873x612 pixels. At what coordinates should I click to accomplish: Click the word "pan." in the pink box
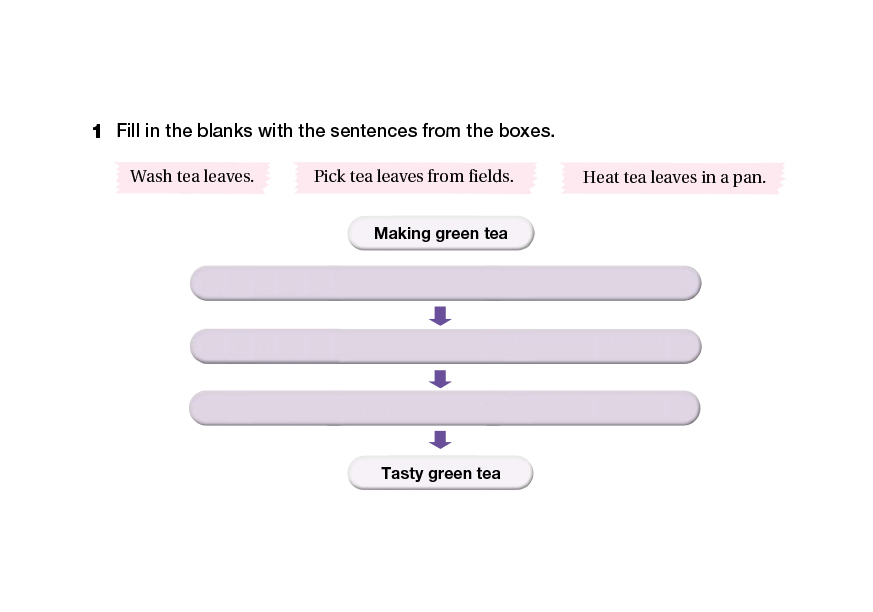[748, 178]
